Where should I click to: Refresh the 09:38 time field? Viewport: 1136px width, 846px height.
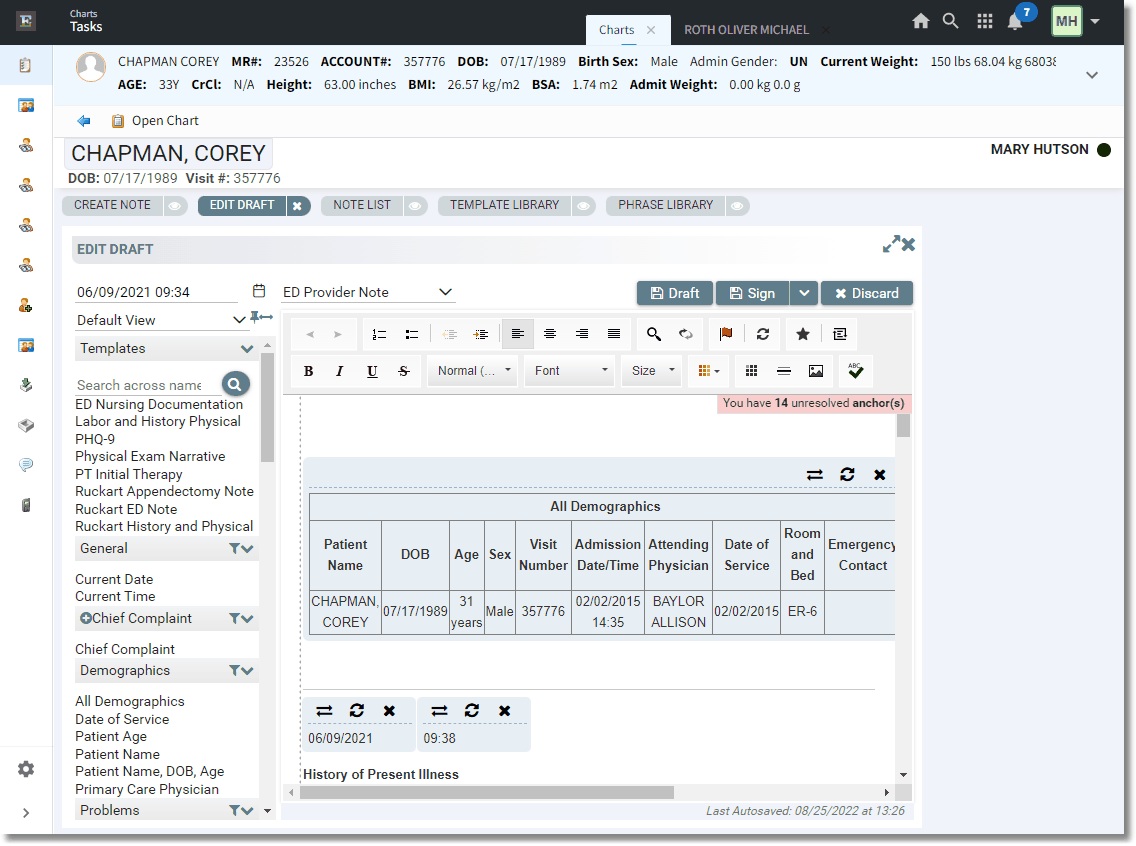coord(472,711)
